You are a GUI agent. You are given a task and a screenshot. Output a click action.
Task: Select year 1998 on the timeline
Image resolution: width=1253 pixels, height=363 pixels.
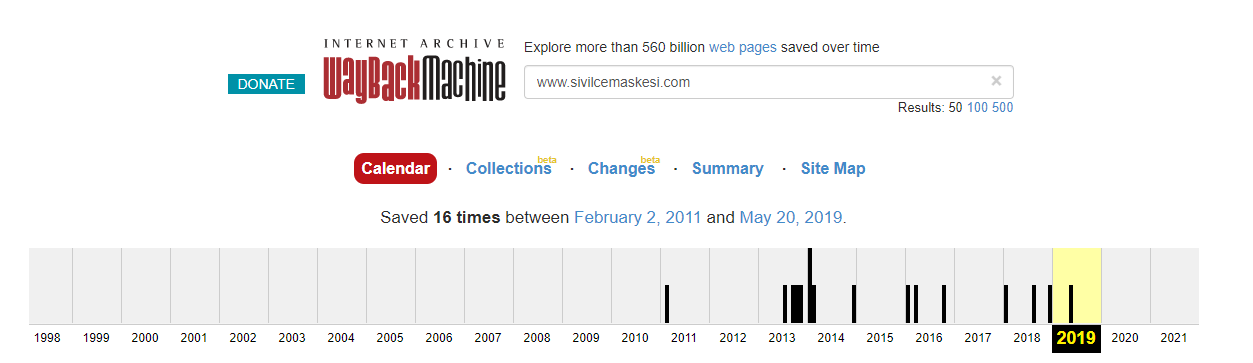click(47, 338)
